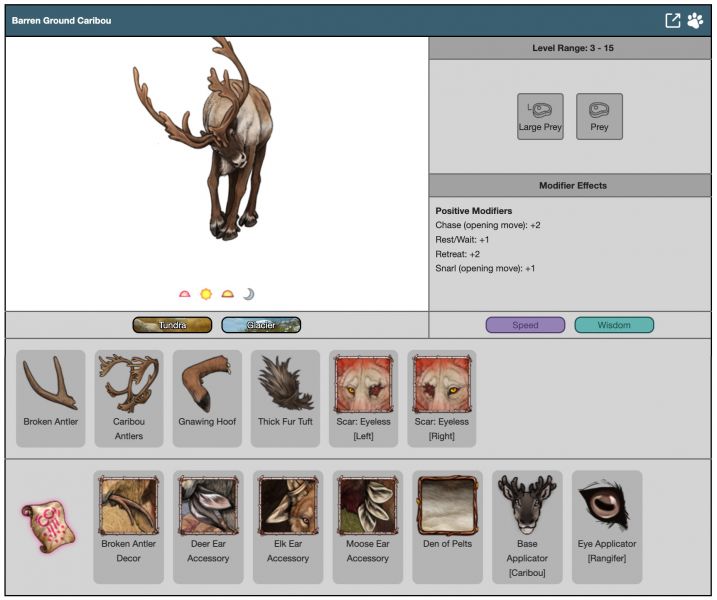Select the teal Wisdom stat tag
The width and height of the screenshot is (717, 600).
coord(614,325)
